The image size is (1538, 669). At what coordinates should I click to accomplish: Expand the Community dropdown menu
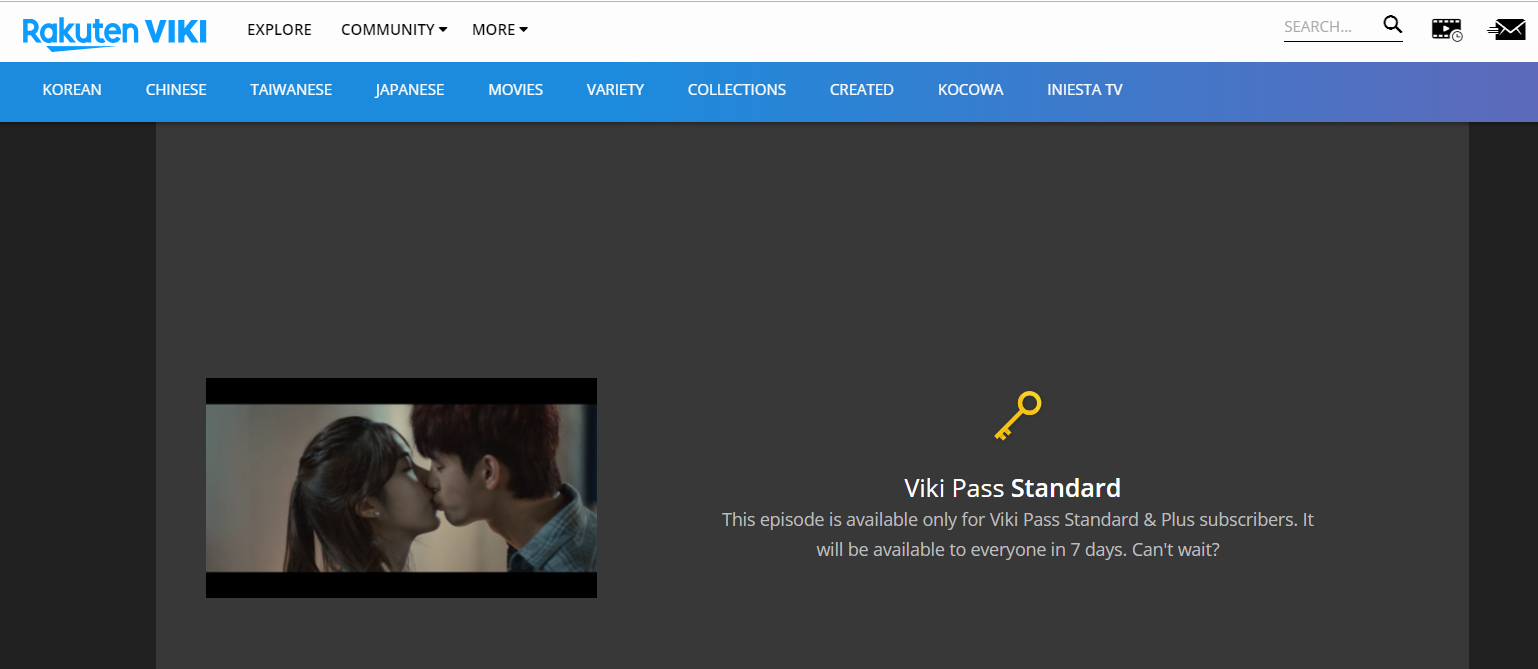tap(394, 30)
